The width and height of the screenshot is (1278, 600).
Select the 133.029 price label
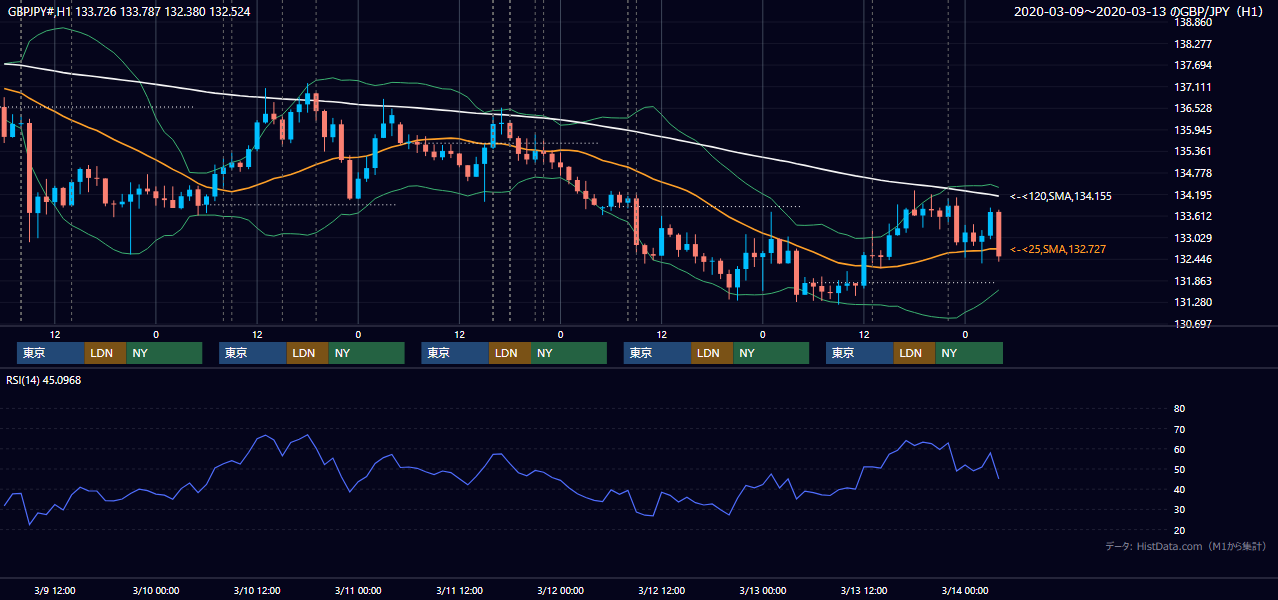[x=1192, y=238]
